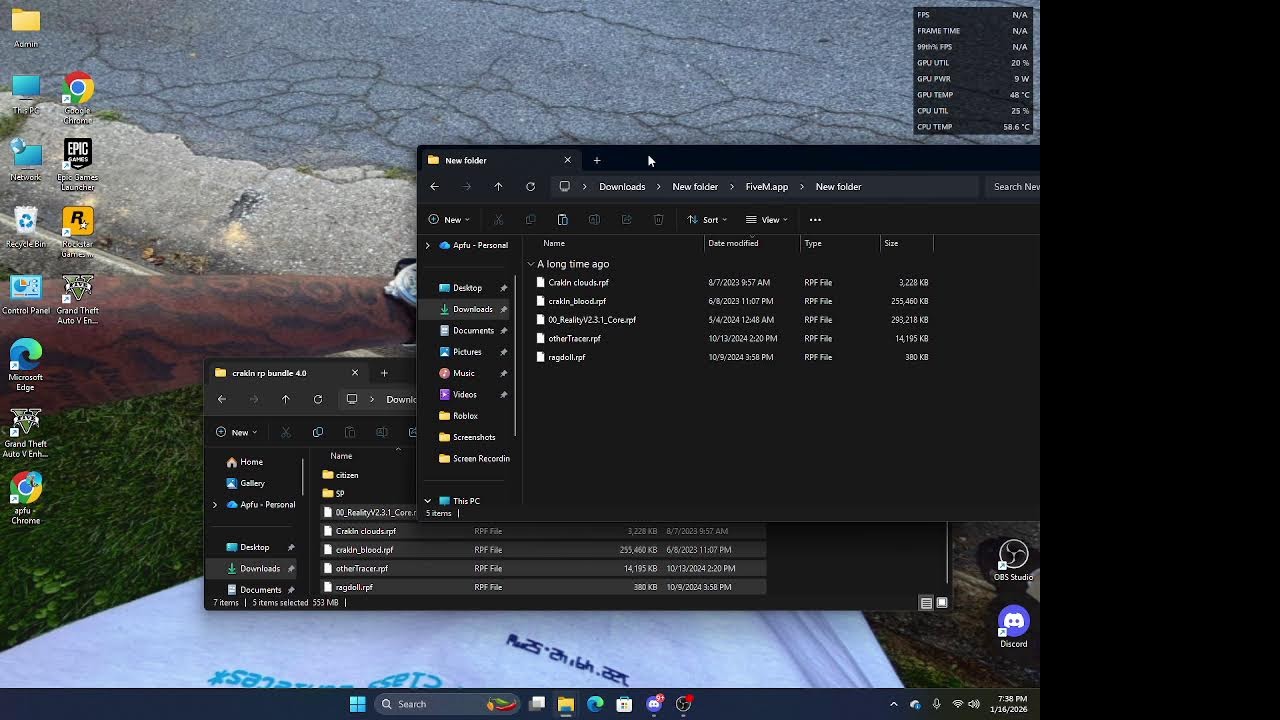Expand Apfu - Personal in New folder sidebar
Image resolution: width=1280 pixels, height=720 pixels.
coord(428,245)
